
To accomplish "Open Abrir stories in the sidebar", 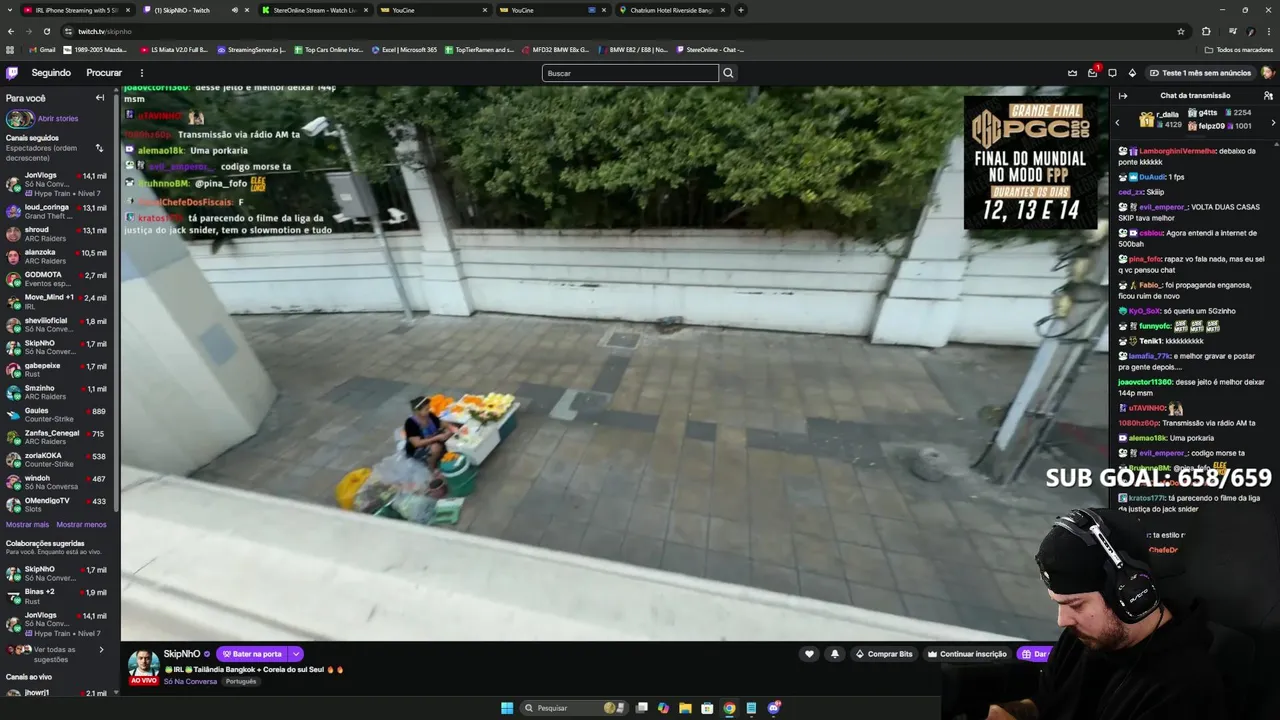I will click(x=57, y=118).
